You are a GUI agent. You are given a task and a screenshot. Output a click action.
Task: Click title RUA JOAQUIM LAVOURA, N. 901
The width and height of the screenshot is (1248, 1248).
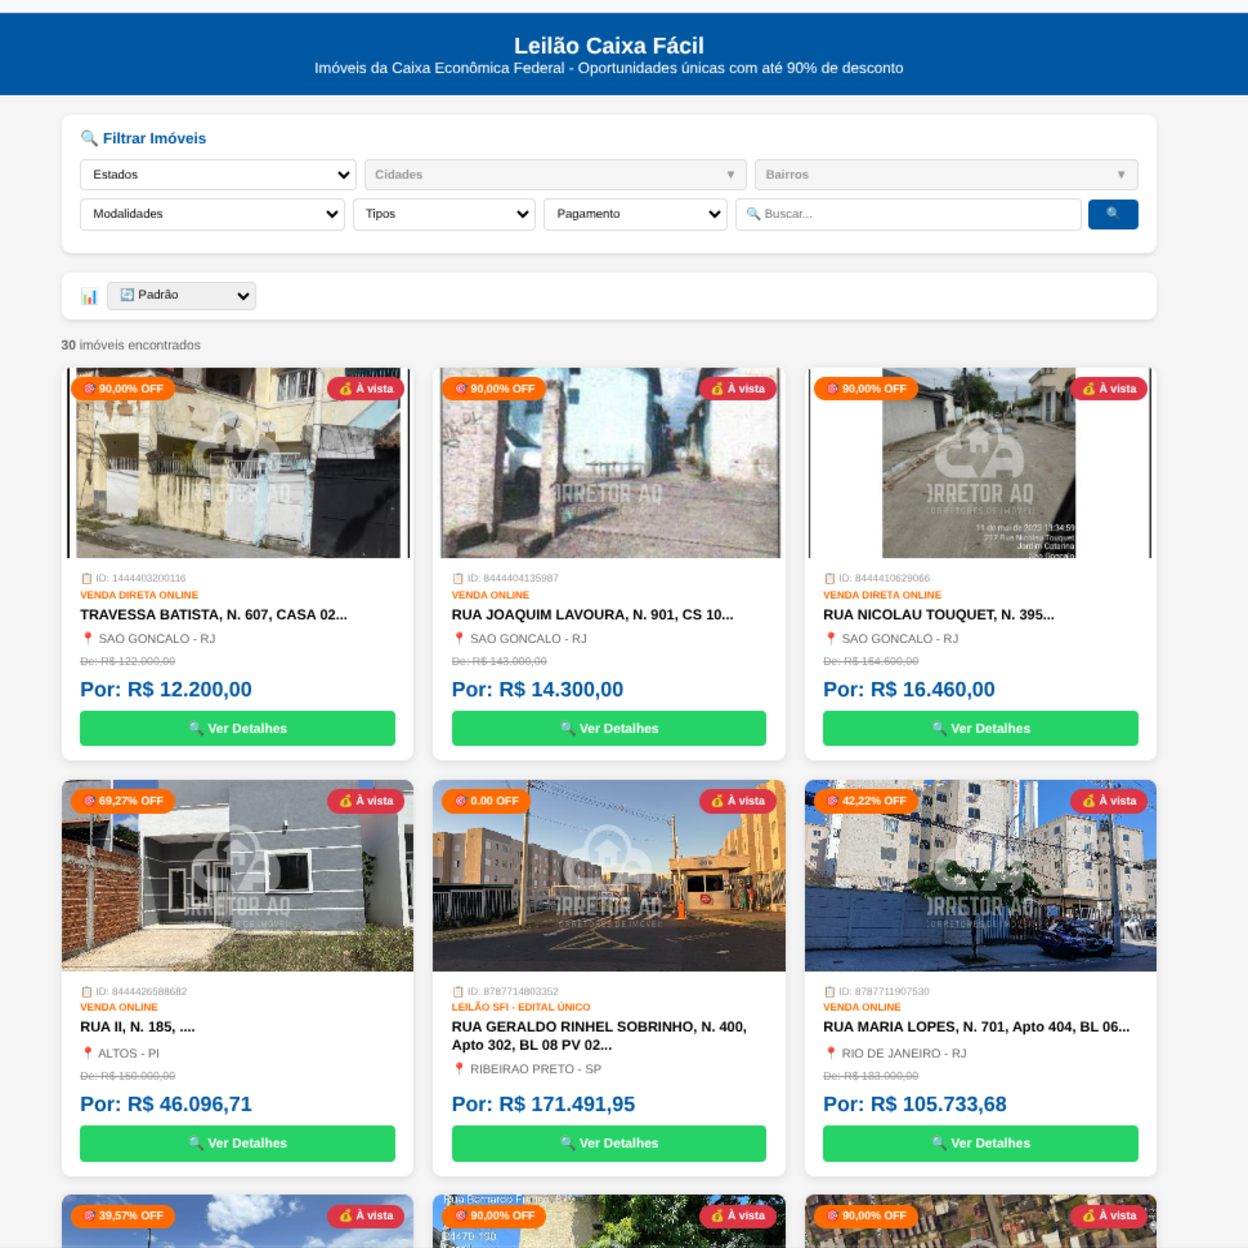point(592,615)
